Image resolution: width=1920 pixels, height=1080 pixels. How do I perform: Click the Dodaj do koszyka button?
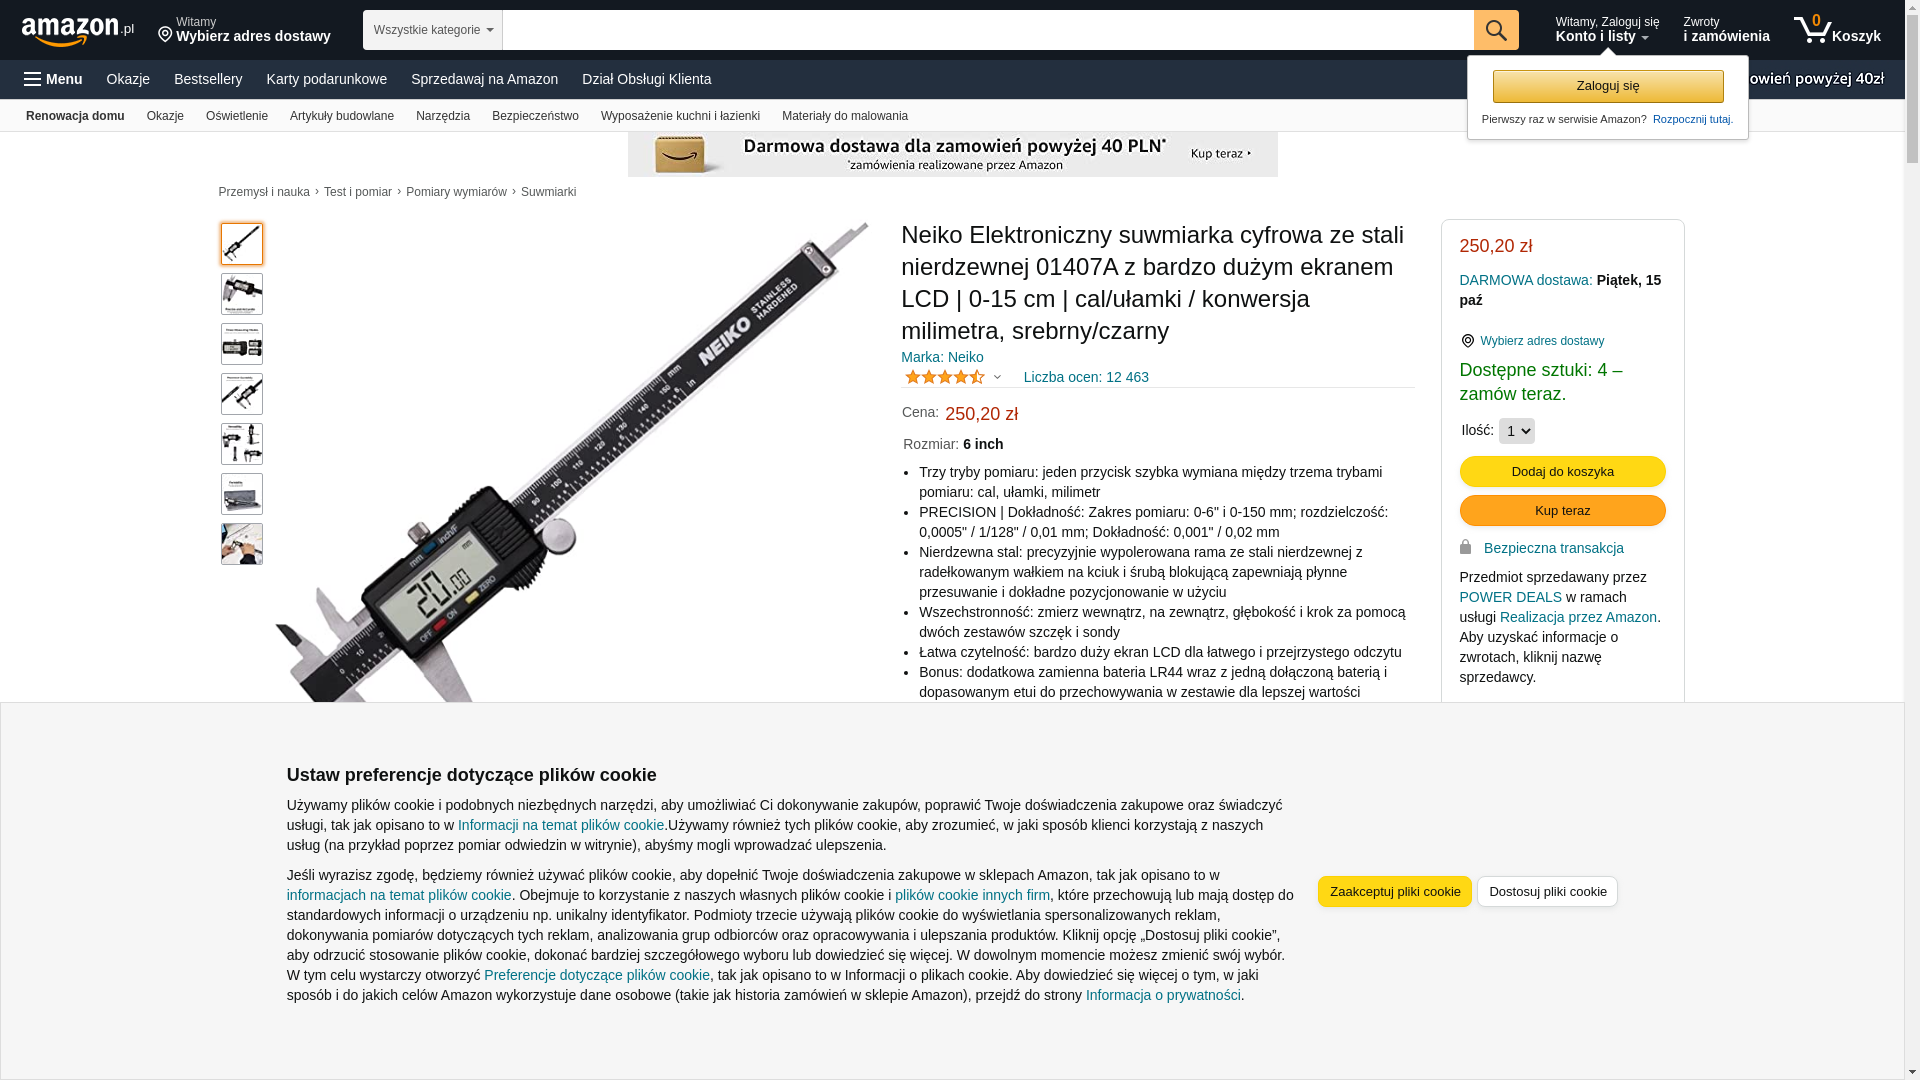(x=1562, y=472)
